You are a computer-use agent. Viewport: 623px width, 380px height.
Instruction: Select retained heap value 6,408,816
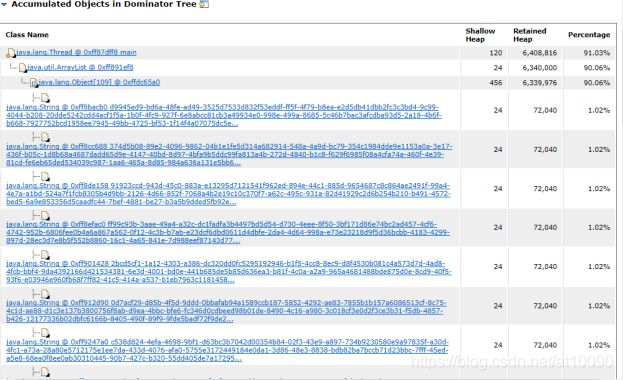[540, 53]
